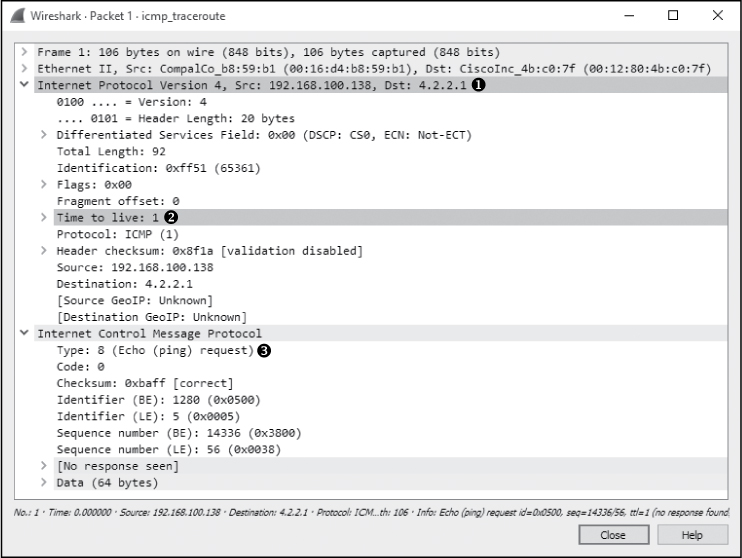Select the Header checksum: 0x8f1a line
Screen dimensions: 742x558
[390, 251]
